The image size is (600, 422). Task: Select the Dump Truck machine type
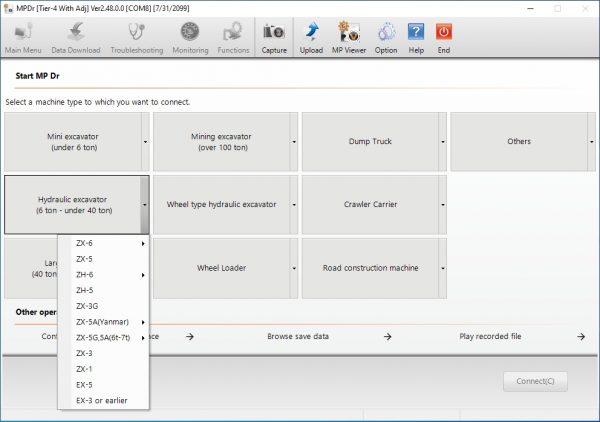(x=370, y=142)
